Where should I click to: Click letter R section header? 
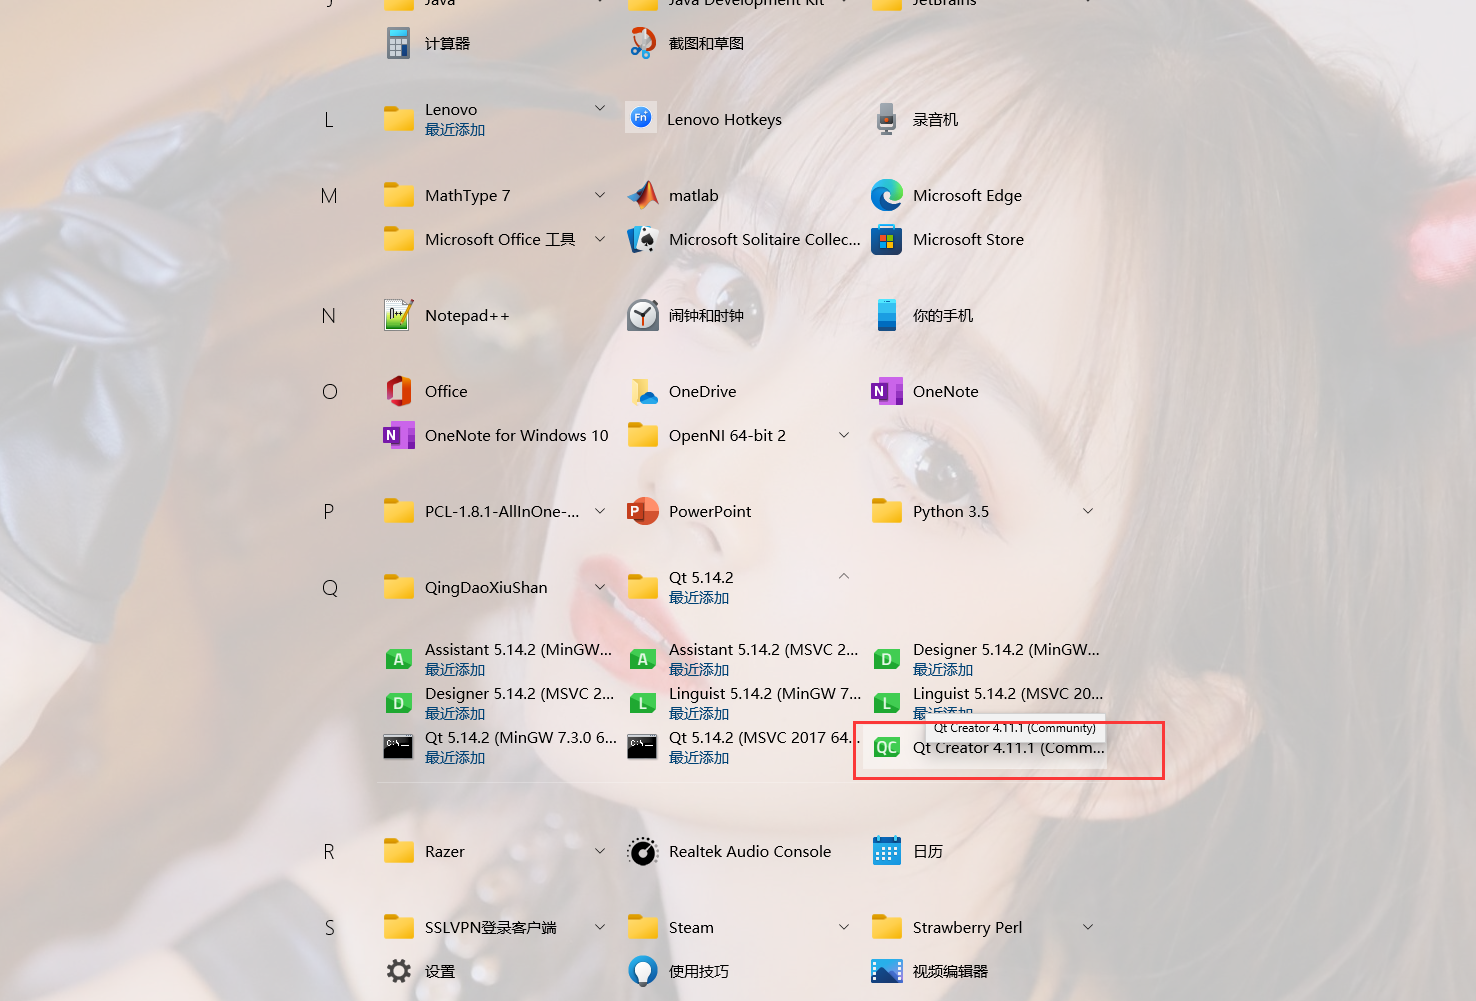[329, 852]
